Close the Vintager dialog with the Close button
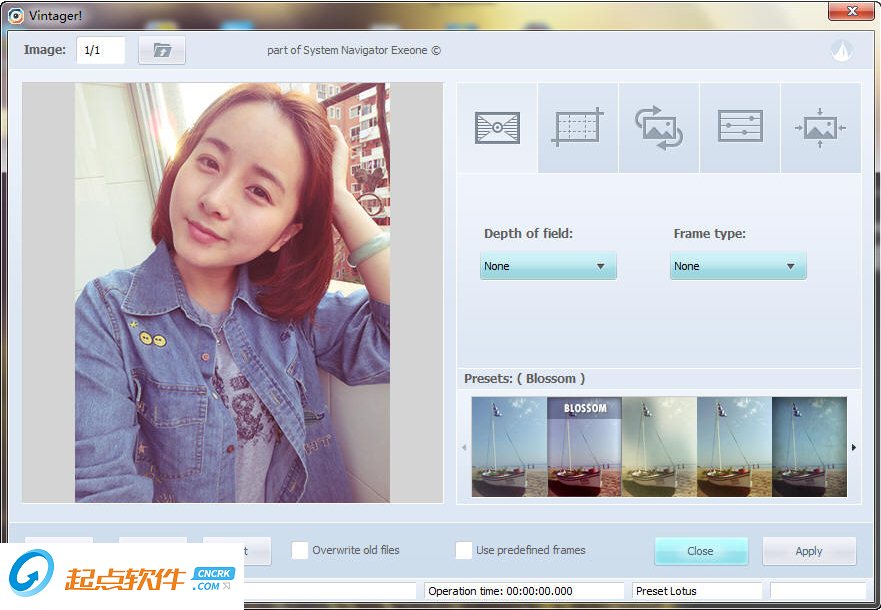The width and height of the screenshot is (881, 610). (x=701, y=550)
